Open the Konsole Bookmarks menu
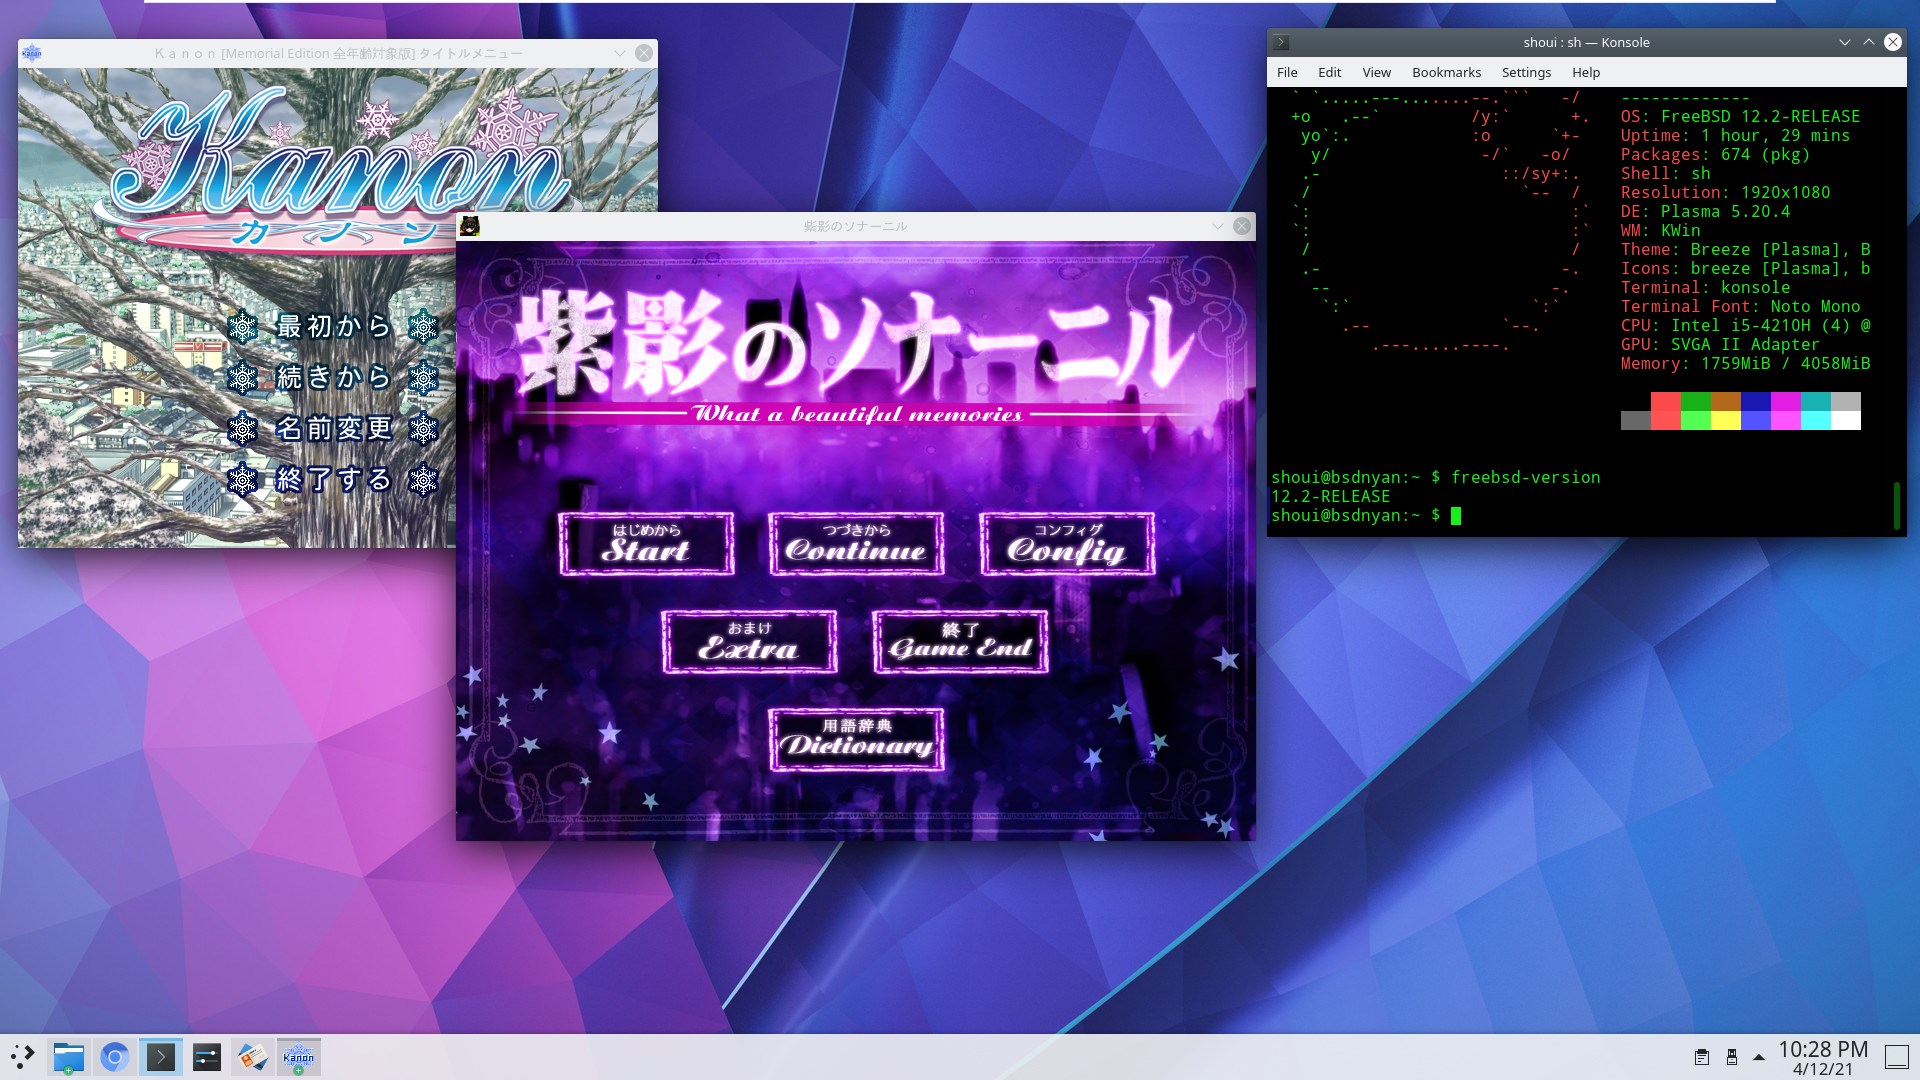This screenshot has width=1920, height=1080. point(1445,72)
